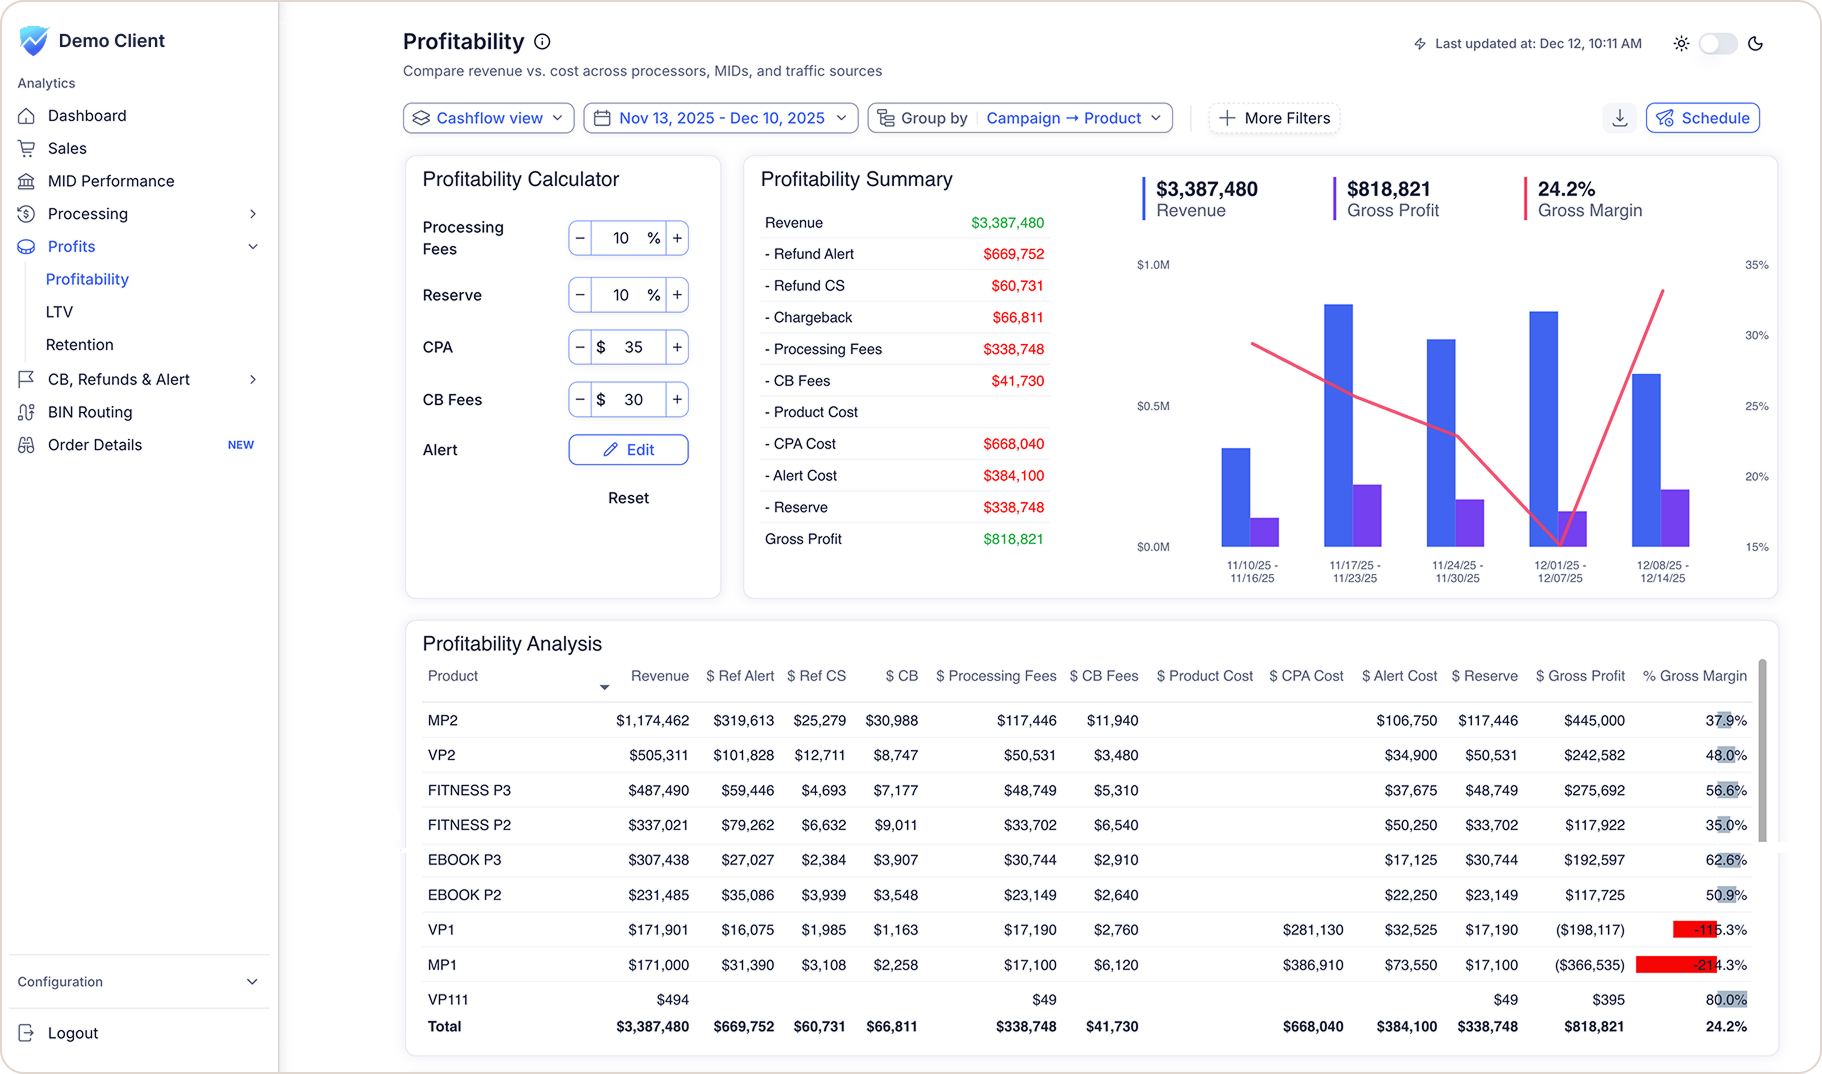Viewport: 1822px width, 1074px height.
Task: Click the purple 12/08/25 gross profit bar
Action: (x=1675, y=518)
